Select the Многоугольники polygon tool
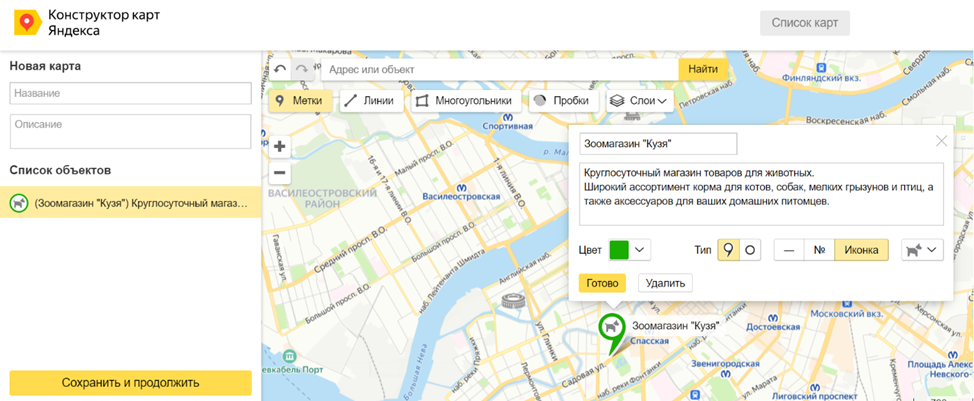This screenshot has width=974, height=401. [x=465, y=101]
